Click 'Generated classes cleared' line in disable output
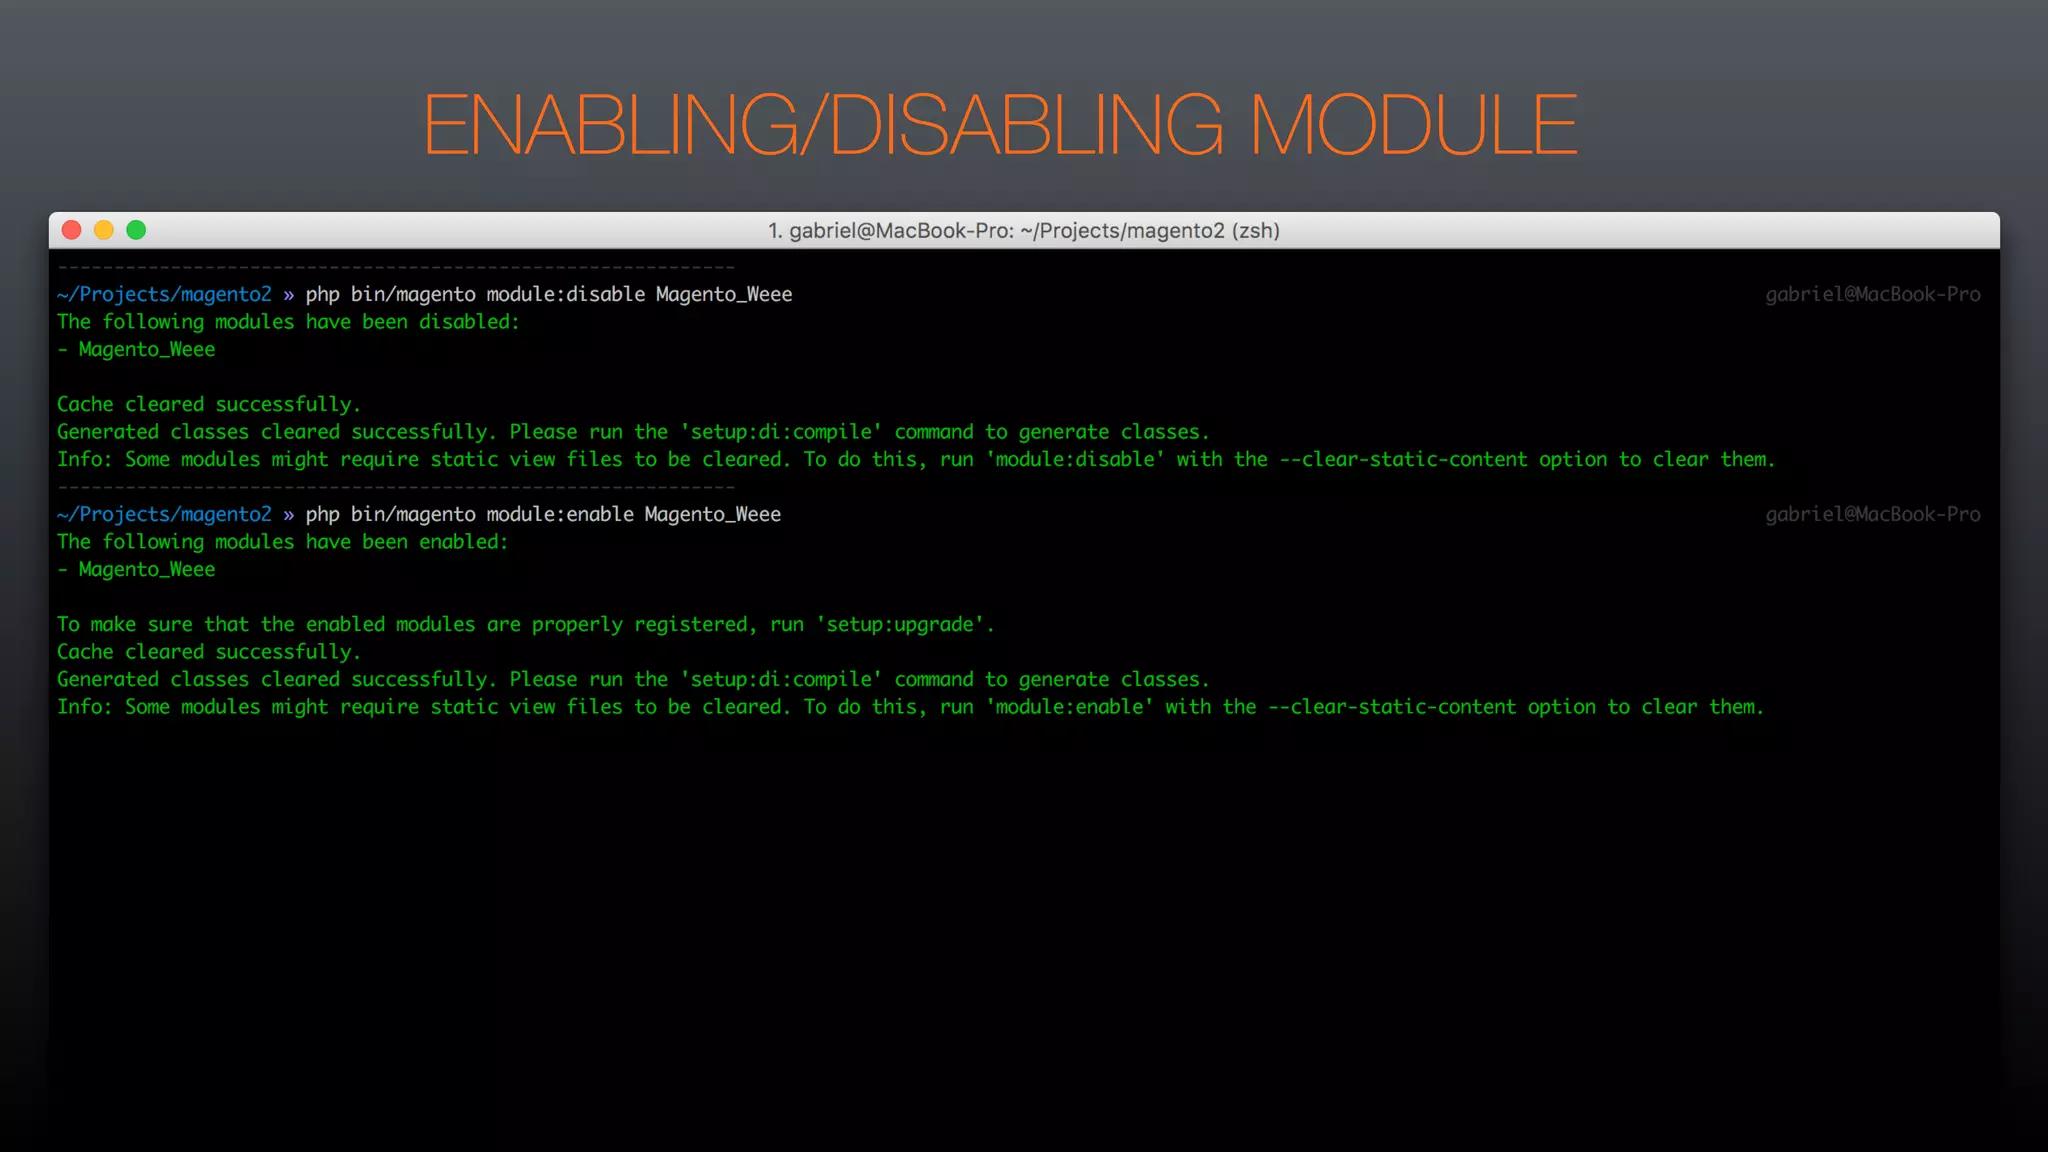The height and width of the screenshot is (1152, 2048). (x=633, y=432)
